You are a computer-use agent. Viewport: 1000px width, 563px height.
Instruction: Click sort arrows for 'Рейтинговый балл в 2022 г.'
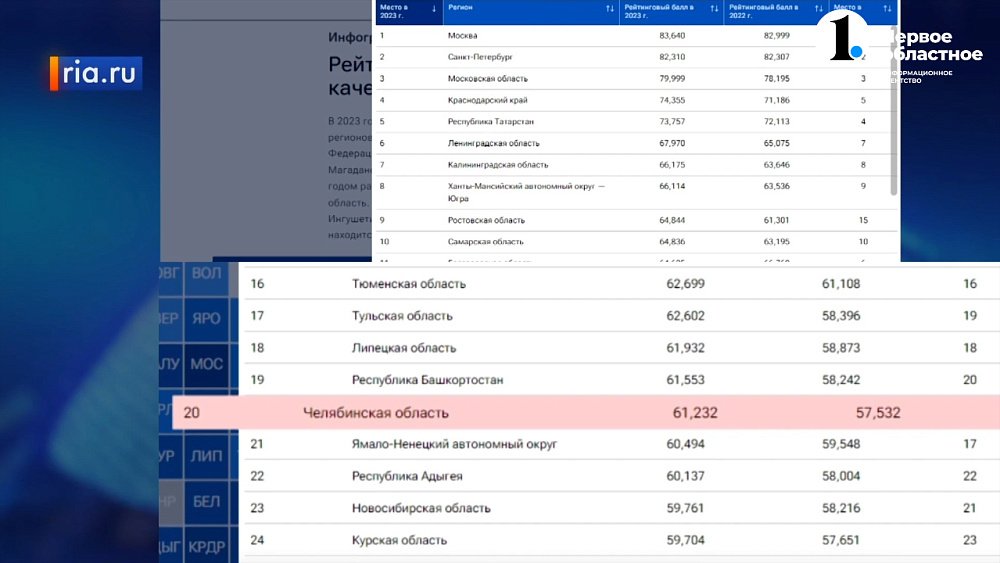pos(818,9)
